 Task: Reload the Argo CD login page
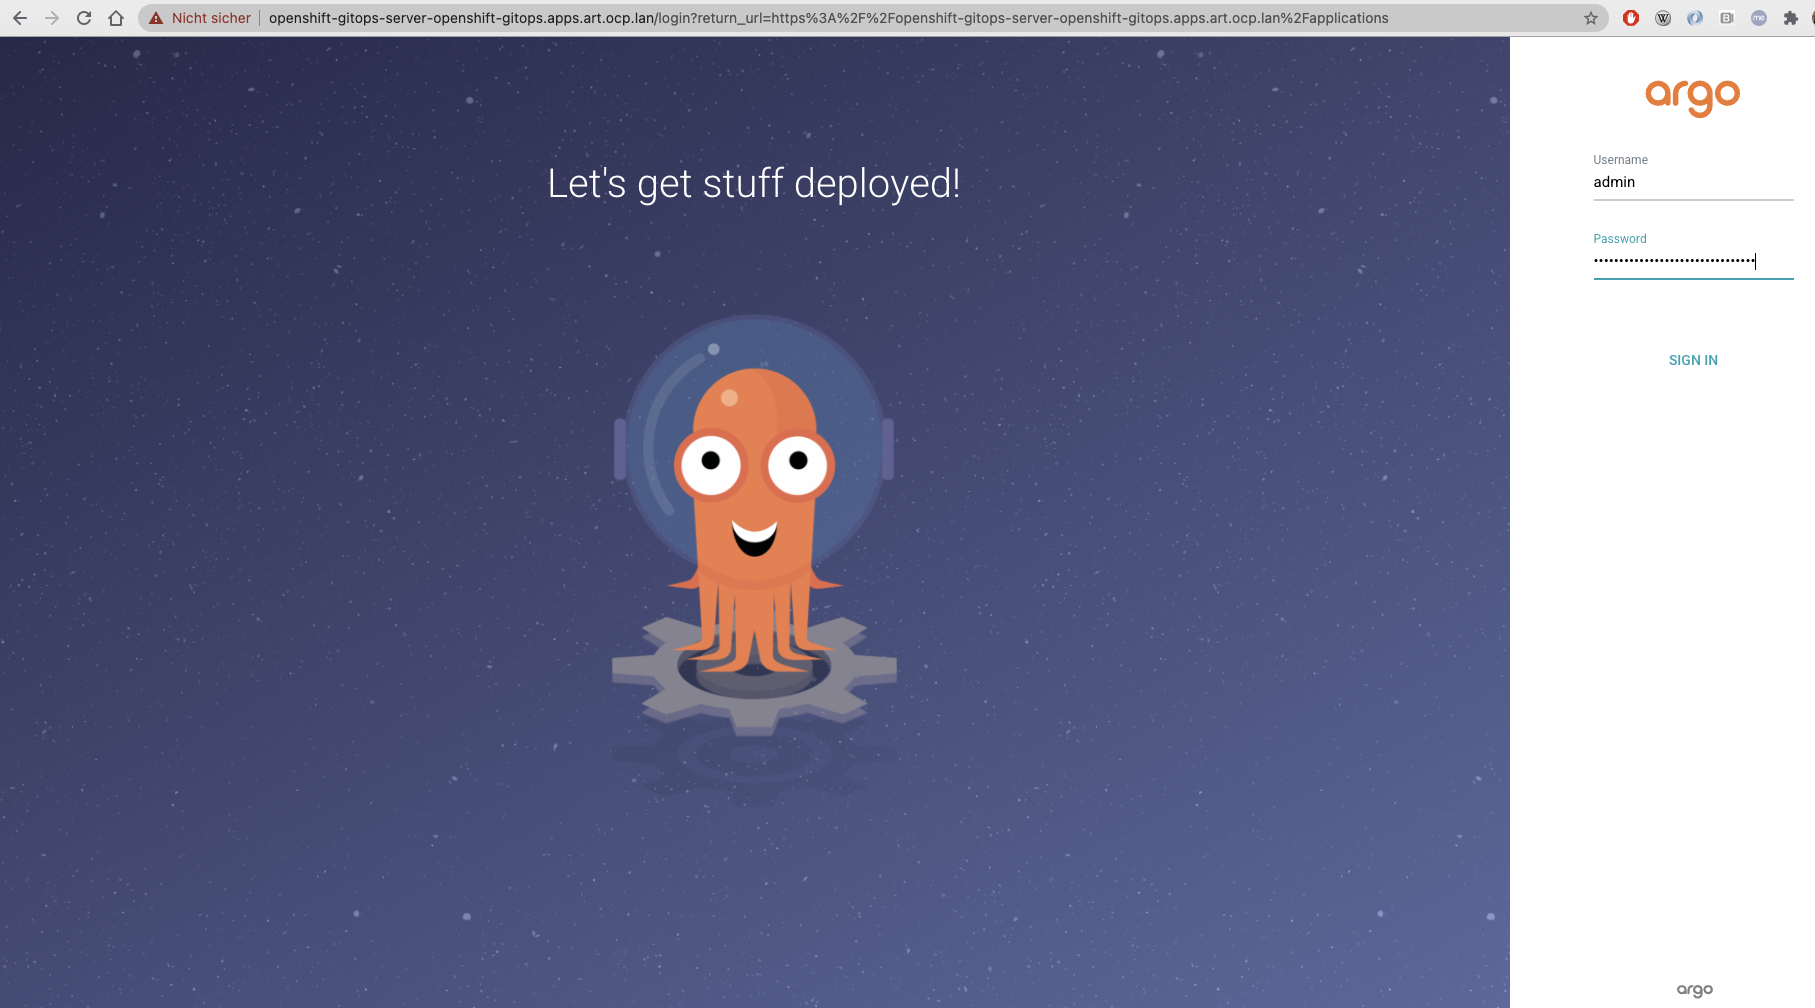(84, 18)
